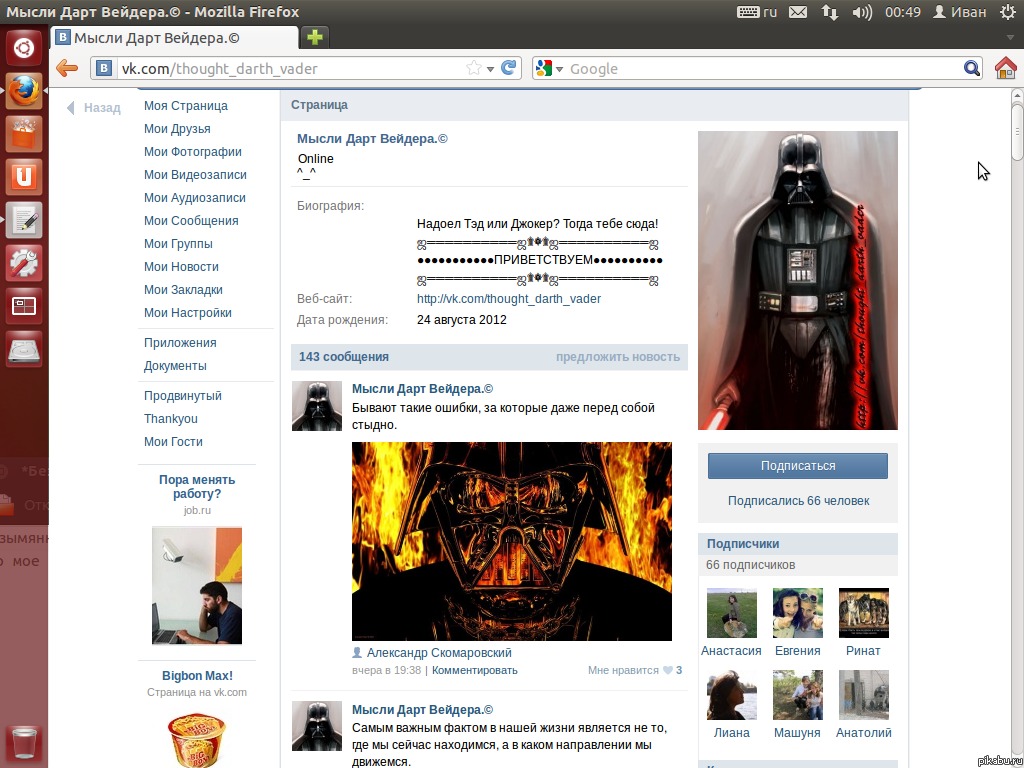This screenshot has width=1024, height=768.
Task: Click the Firefox back arrow button
Action: (x=67, y=68)
